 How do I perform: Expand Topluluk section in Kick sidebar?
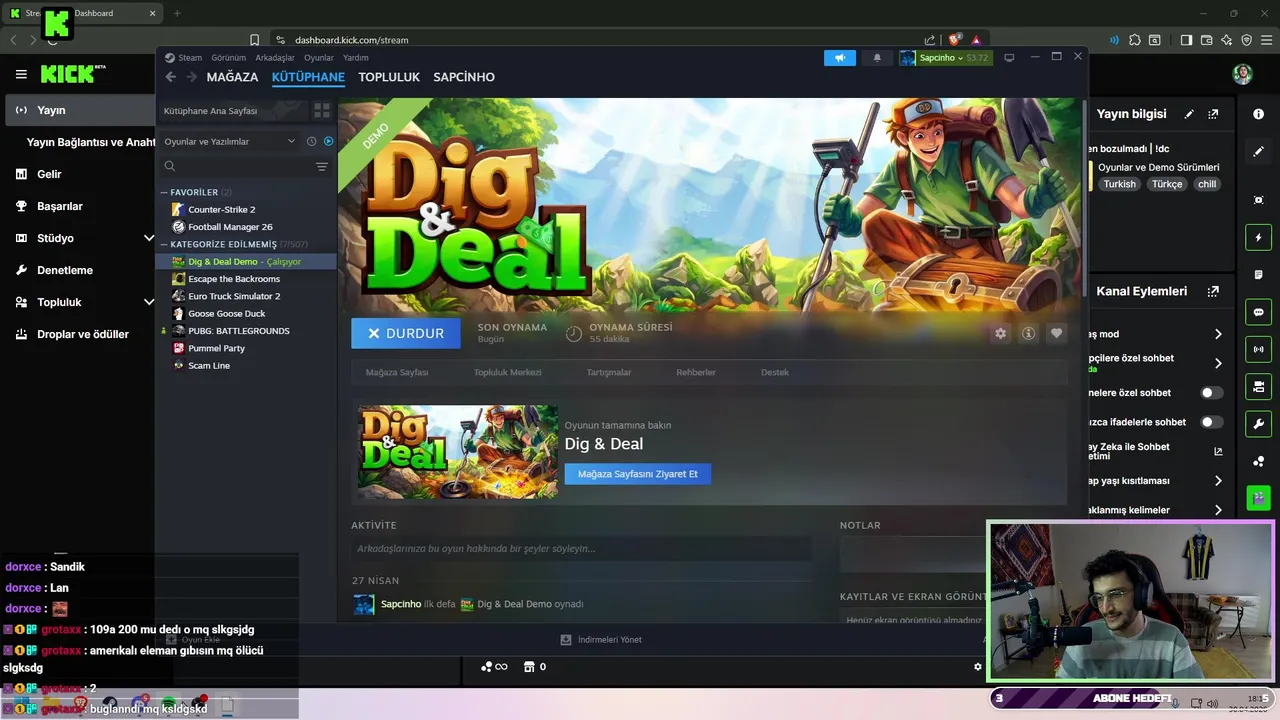[x=148, y=302]
